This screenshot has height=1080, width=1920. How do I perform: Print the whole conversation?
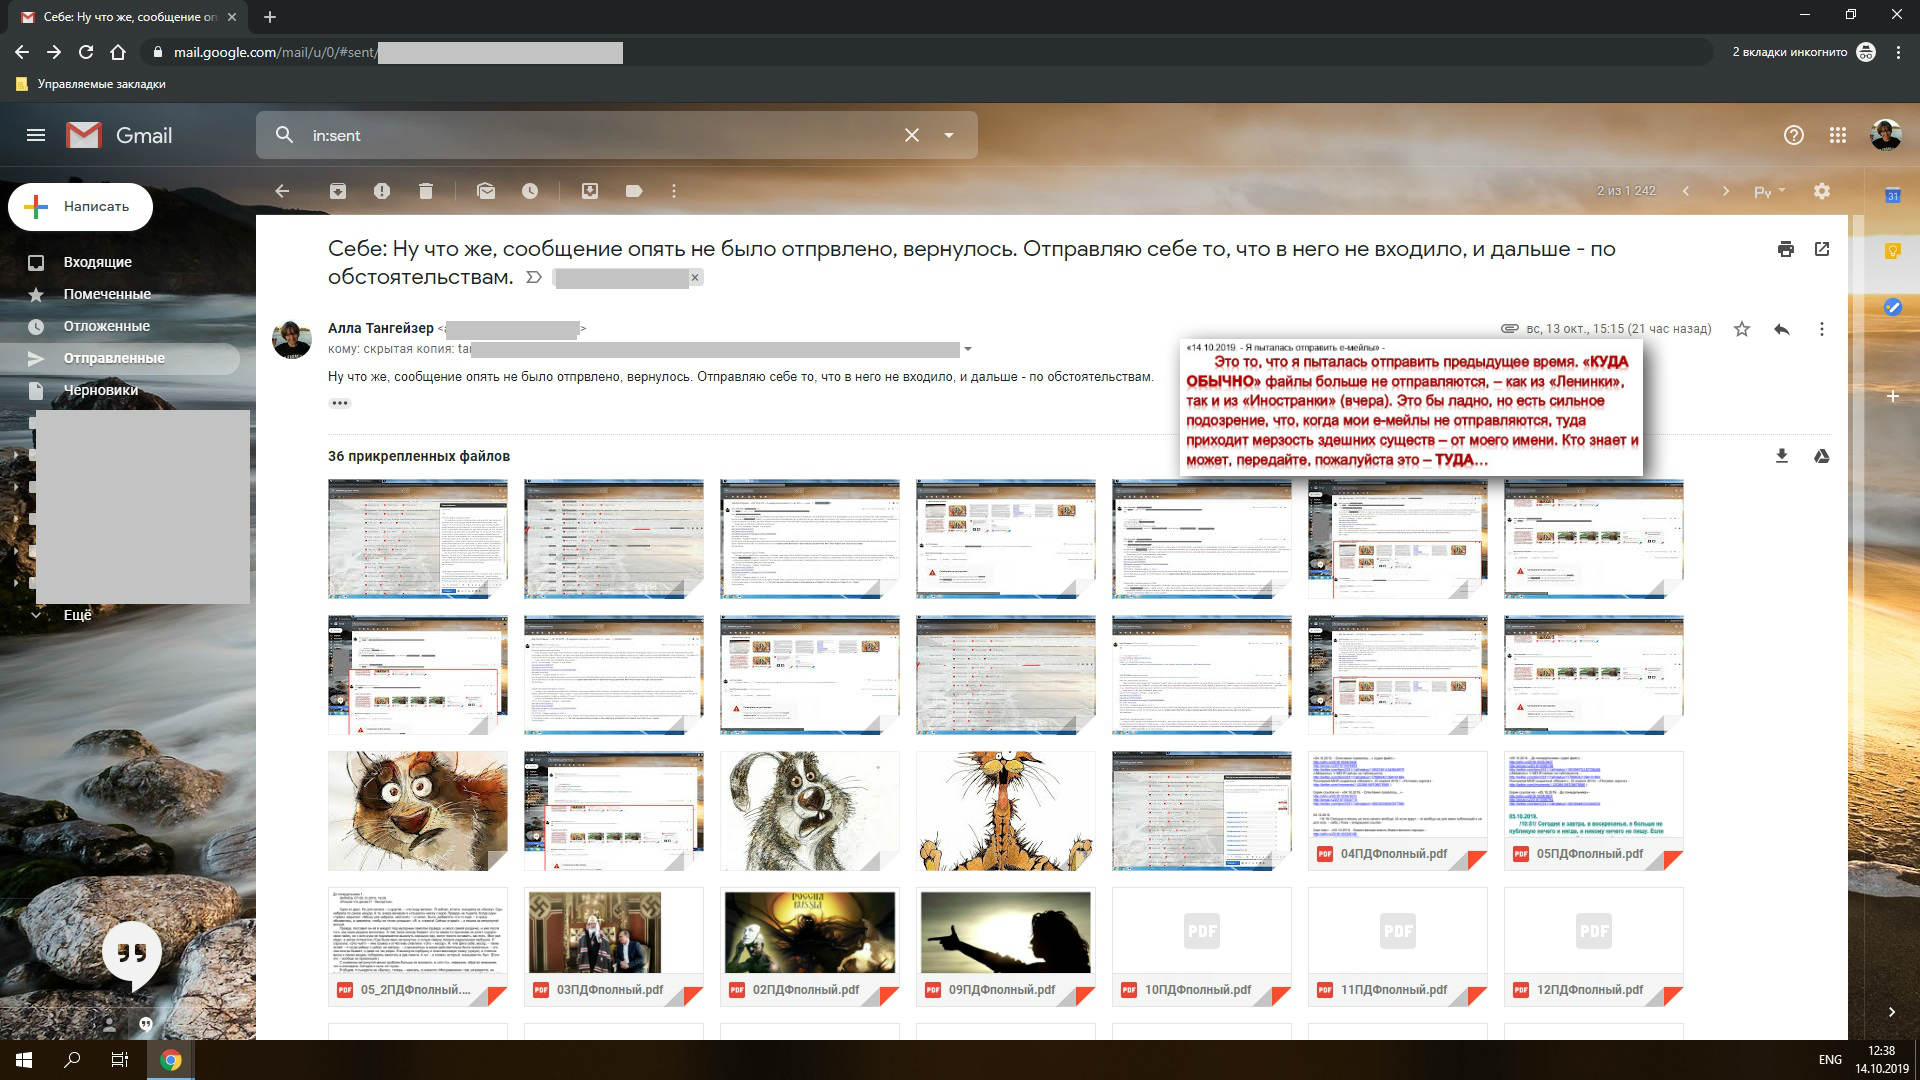(1786, 249)
